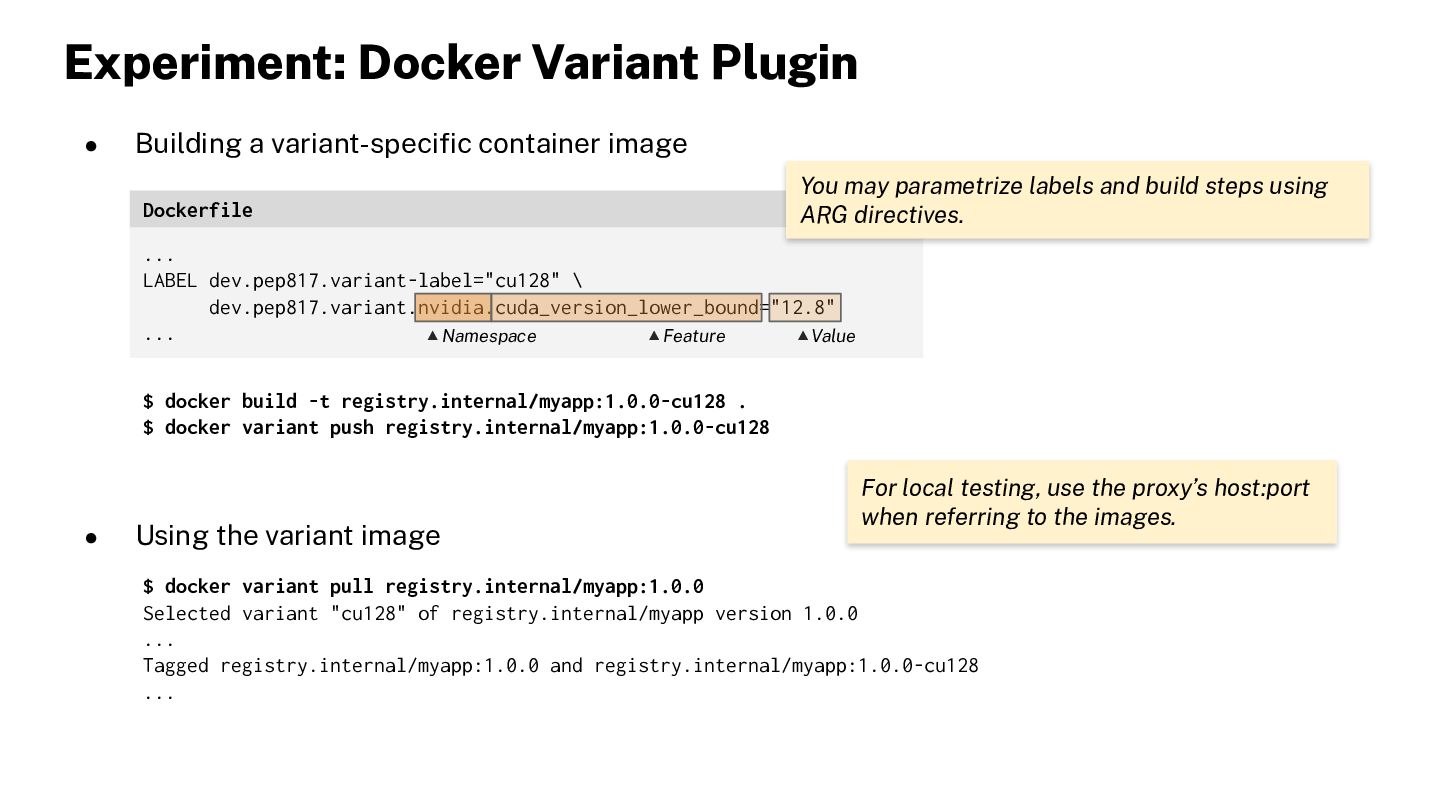Select the cuda_version_lower_bound feature box
The image size is (1440, 810).
tap(627, 308)
